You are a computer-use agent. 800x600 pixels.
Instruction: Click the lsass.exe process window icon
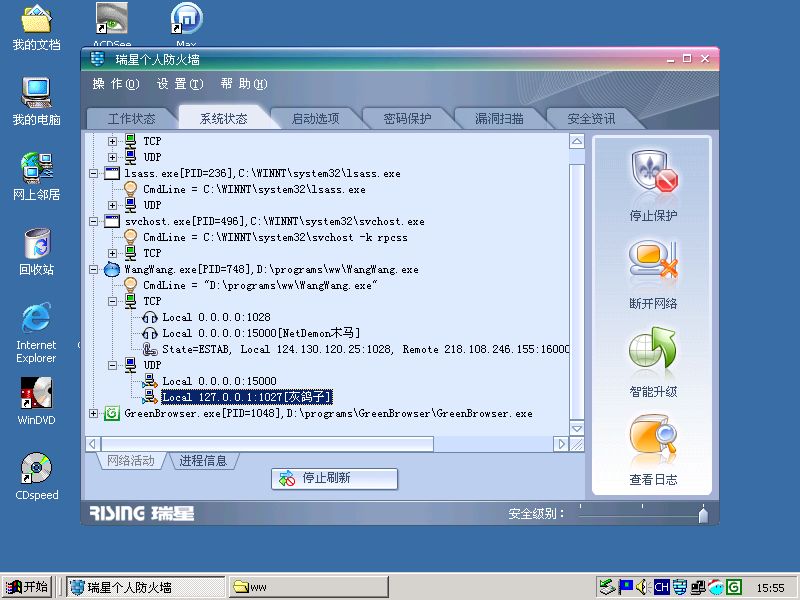(x=112, y=173)
